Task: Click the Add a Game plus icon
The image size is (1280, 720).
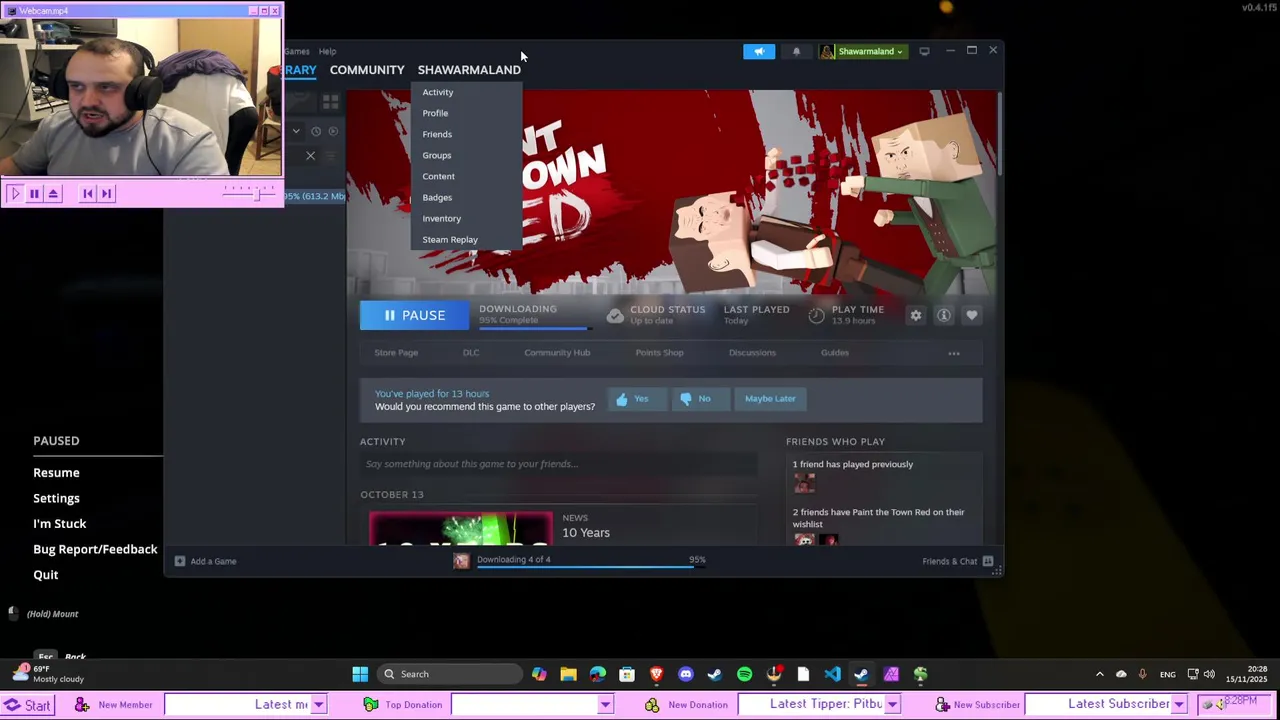Action: point(180,561)
